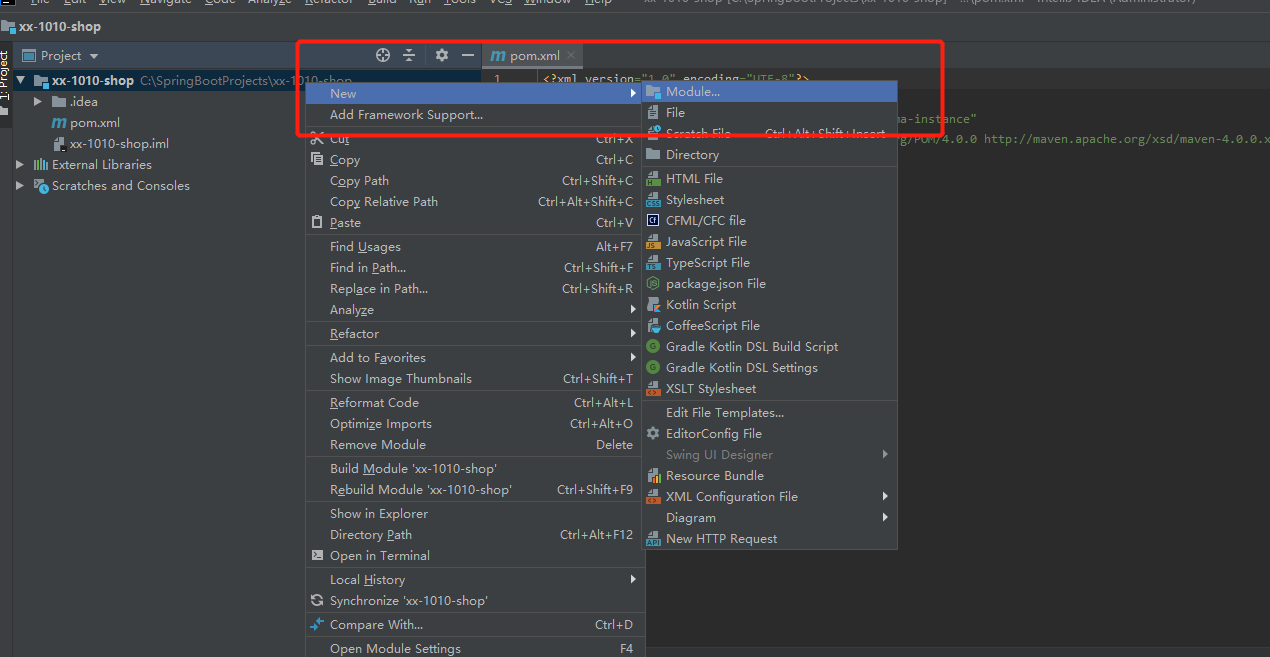Choose Build Module 'xx-1010-shop'

pyautogui.click(x=474, y=468)
